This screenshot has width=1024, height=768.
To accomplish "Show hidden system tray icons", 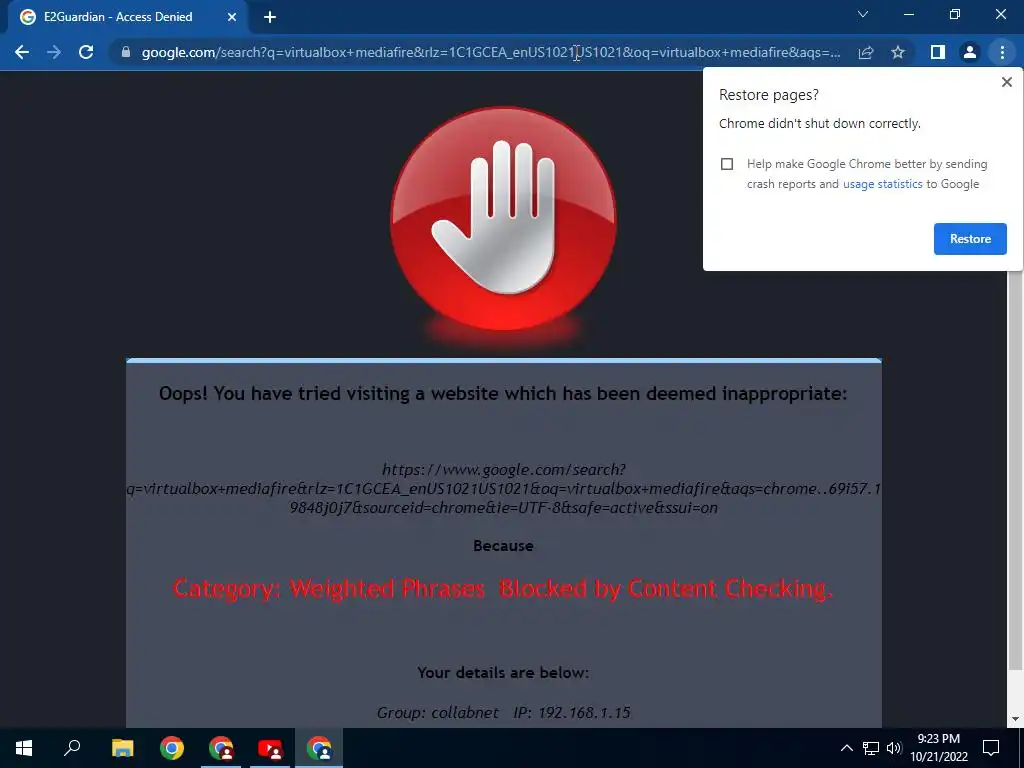I will [x=846, y=748].
